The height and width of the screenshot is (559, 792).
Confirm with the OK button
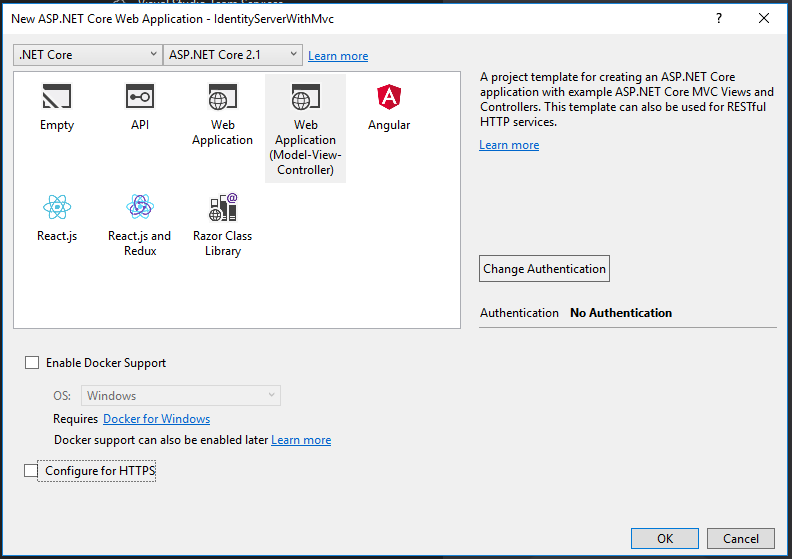click(x=665, y=538)
